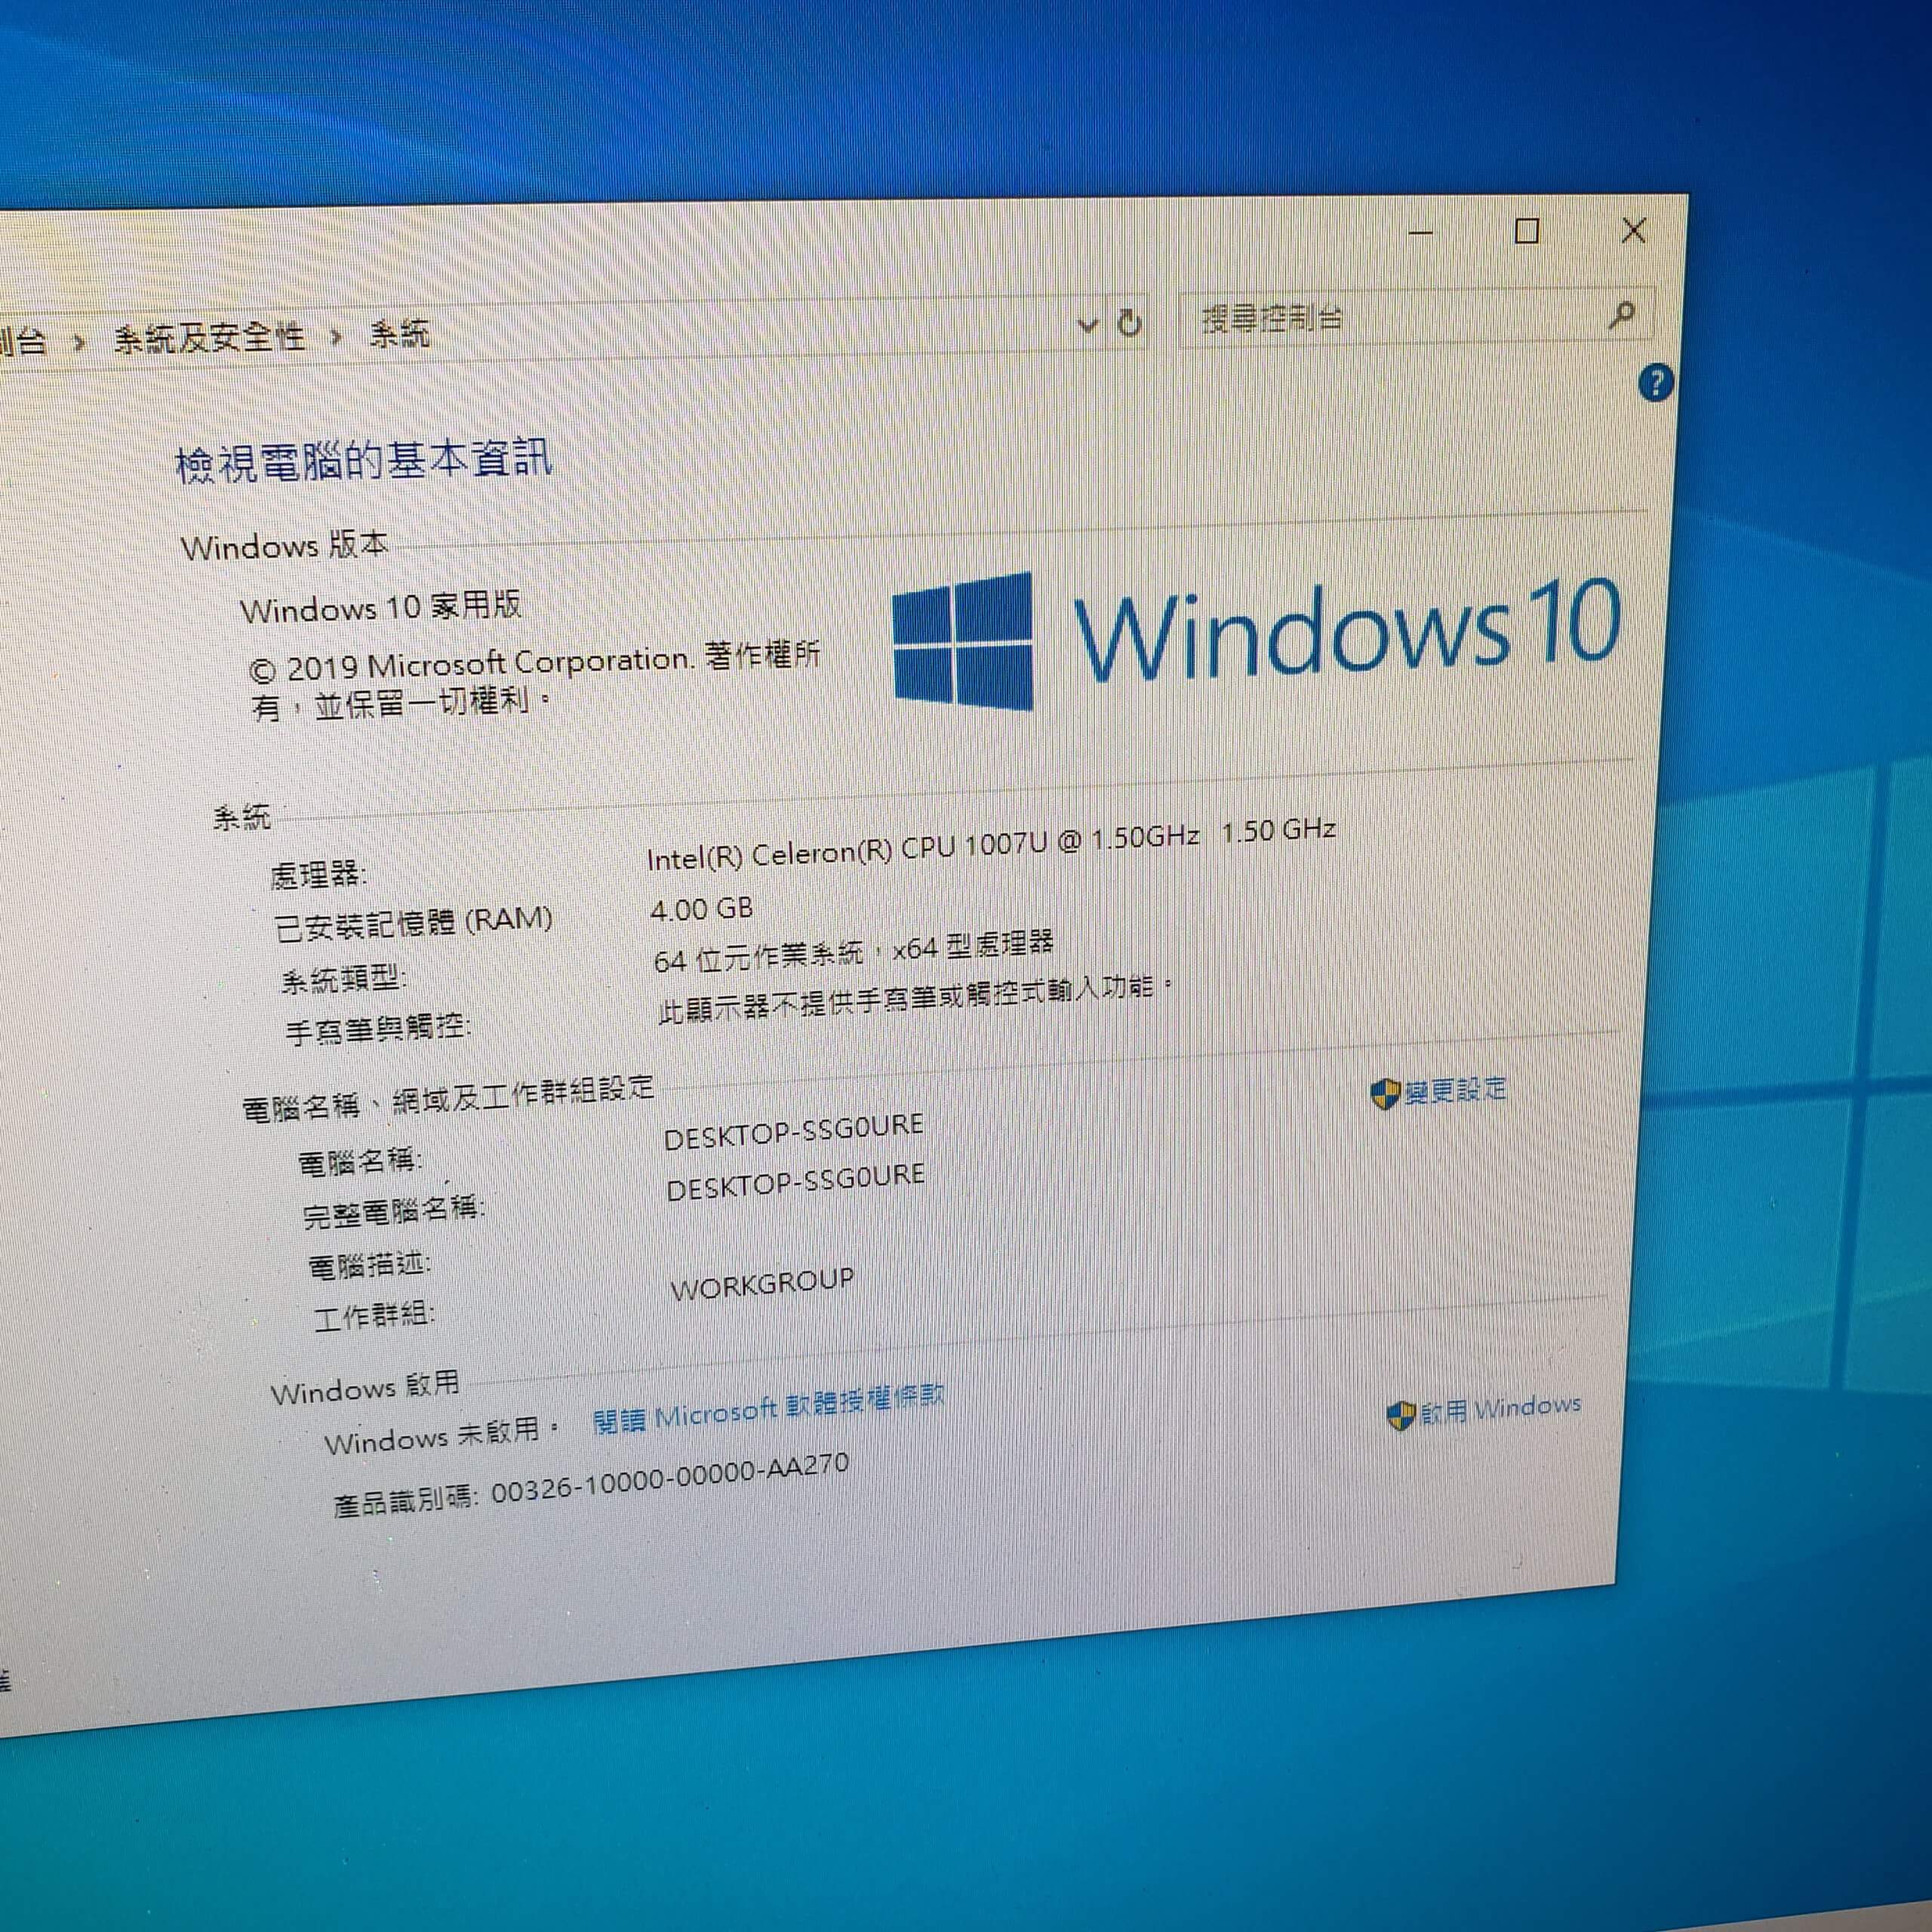Select the 4.00 GB RAM value
Image resolution: width=1932 pixels, height=1932 pixels.
(702, 909)
